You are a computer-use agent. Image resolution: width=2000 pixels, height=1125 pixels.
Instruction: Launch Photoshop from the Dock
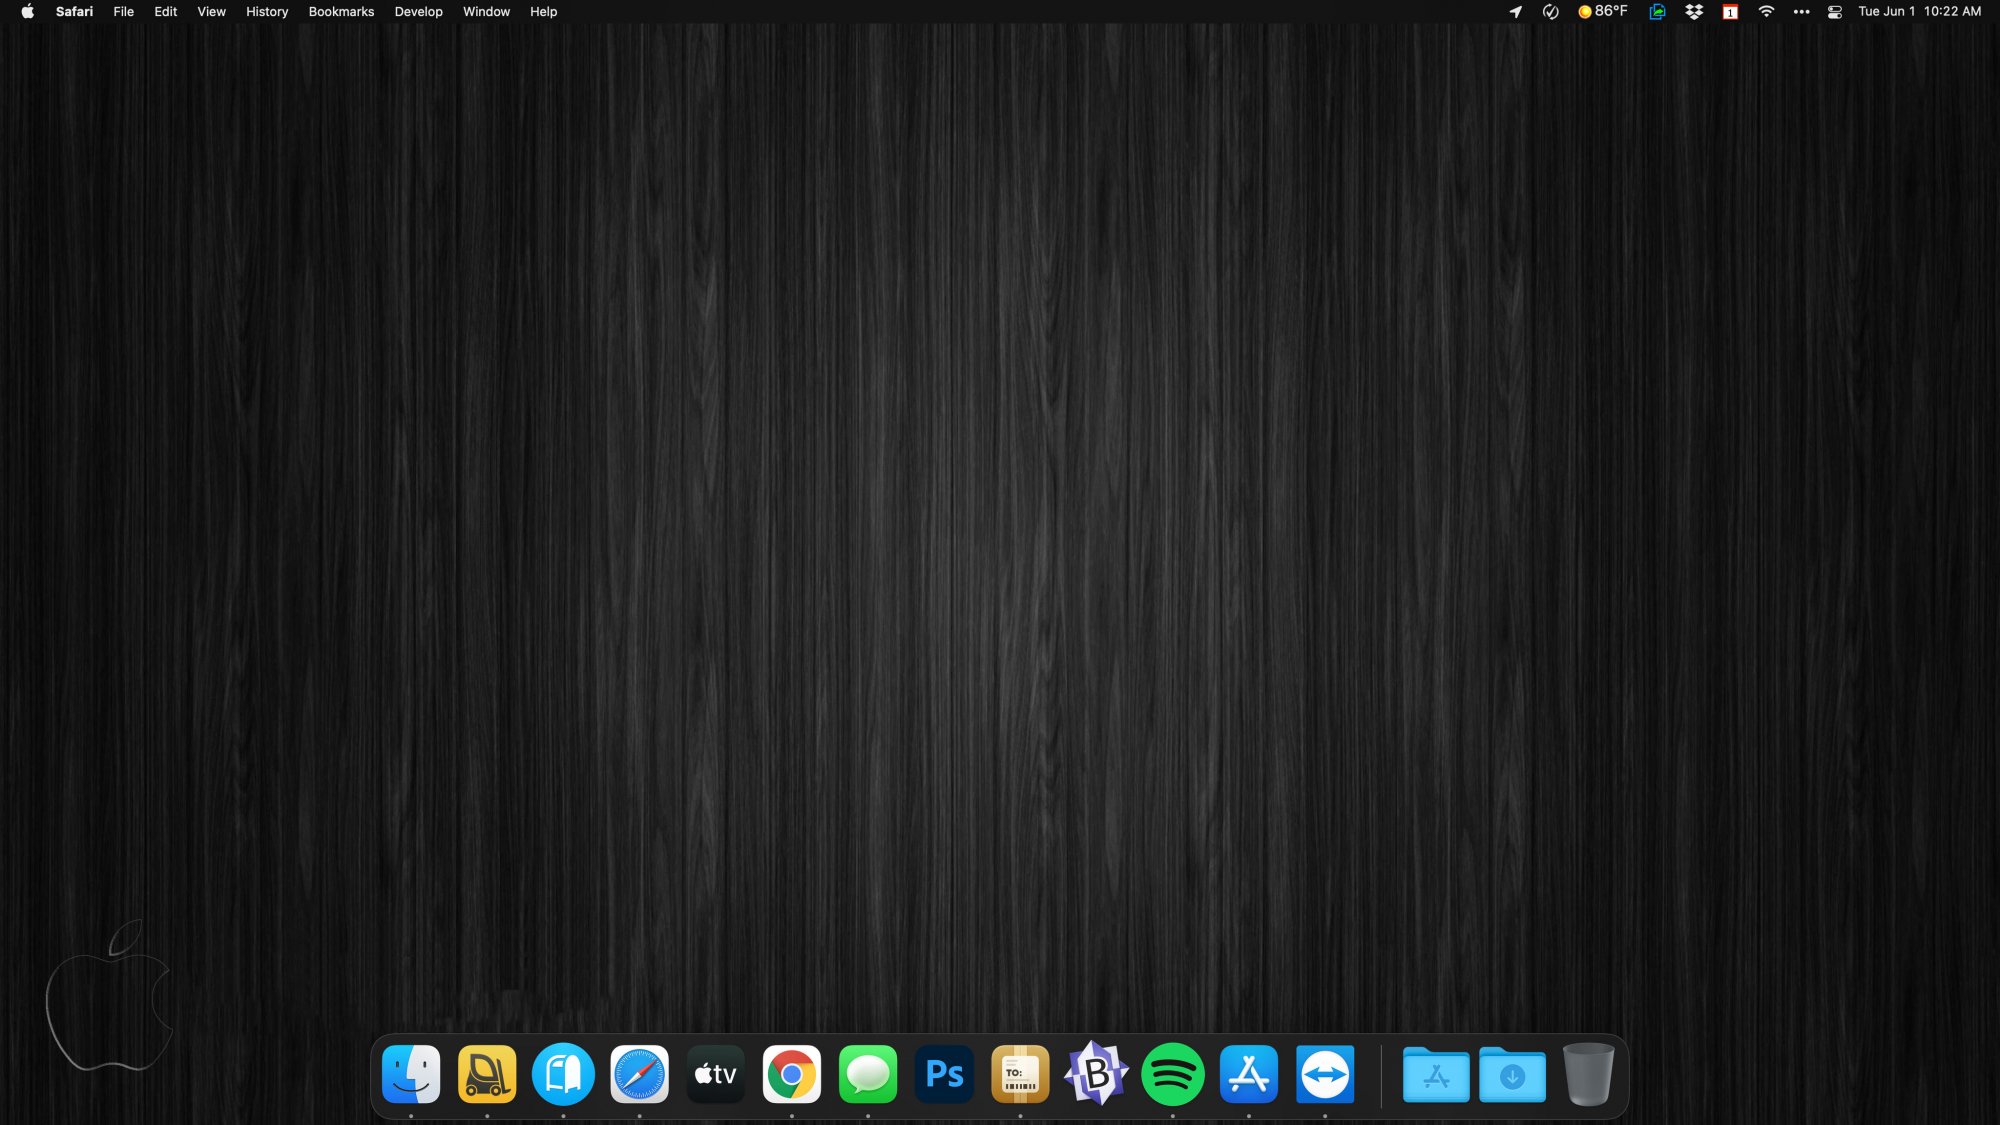944,1075
